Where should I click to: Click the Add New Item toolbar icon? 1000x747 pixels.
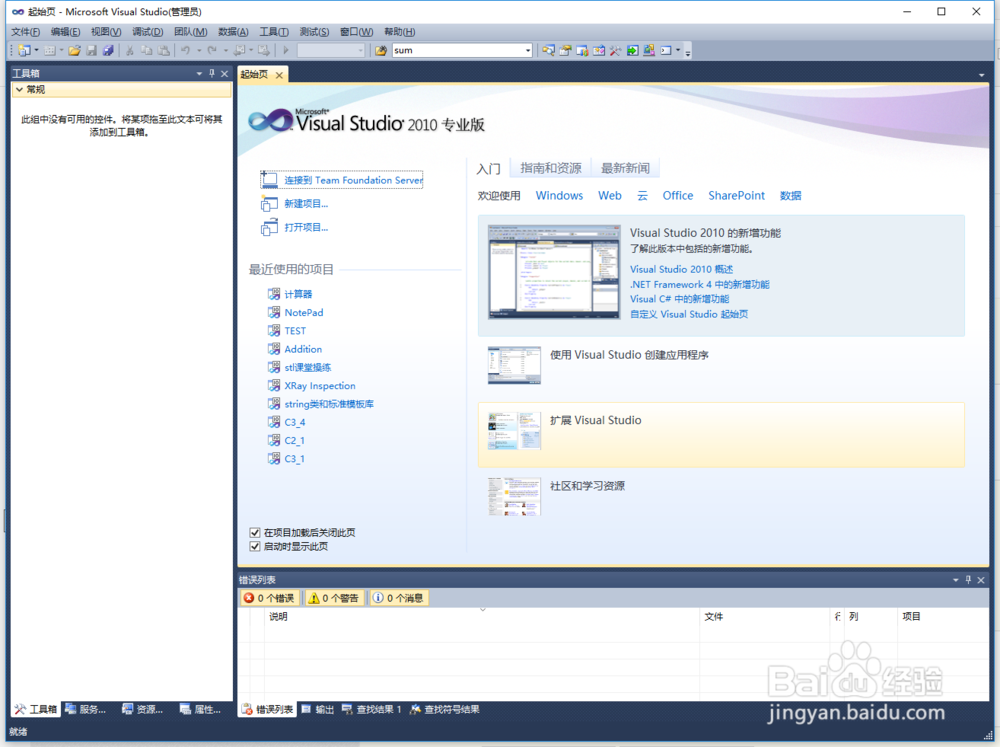pyautogui.click(x=49, y=50)
